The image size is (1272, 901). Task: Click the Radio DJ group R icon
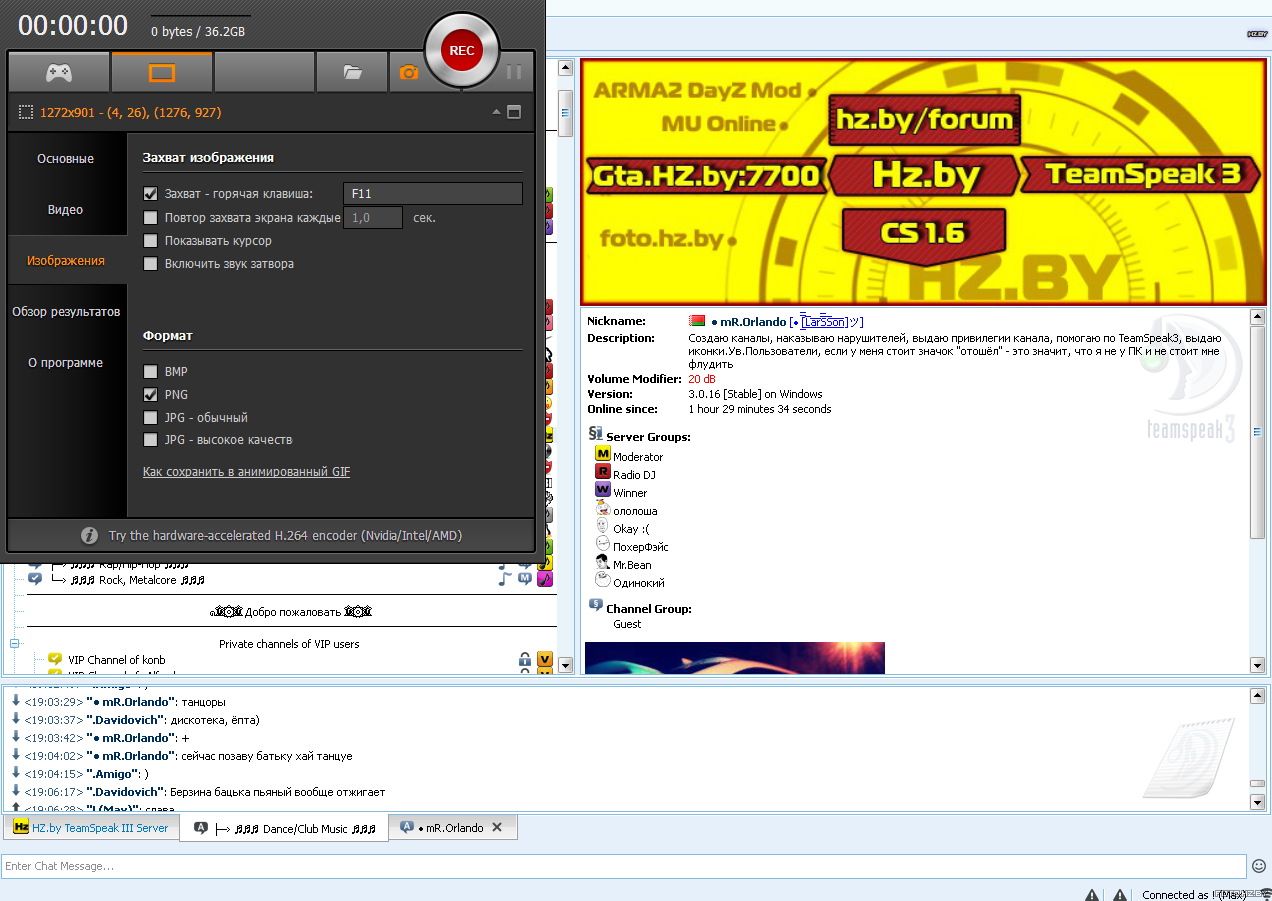click(x=602, y=473)
